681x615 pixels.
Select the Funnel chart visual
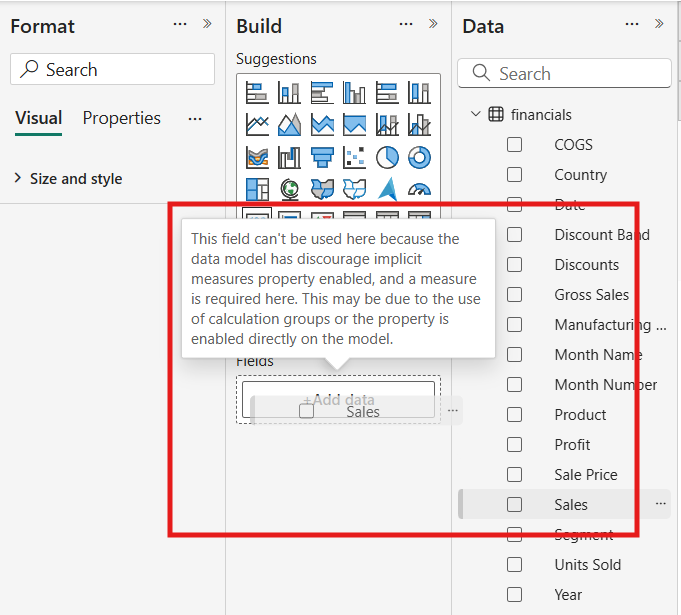(322, 157)
